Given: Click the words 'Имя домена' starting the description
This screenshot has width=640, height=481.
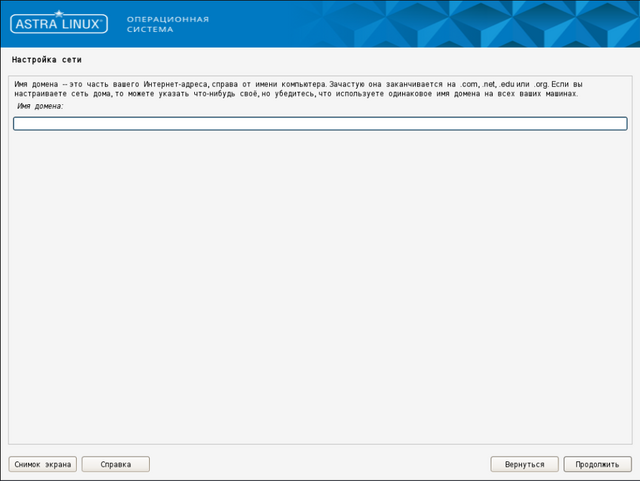Looking at the screenshot, I should (35, 84).
